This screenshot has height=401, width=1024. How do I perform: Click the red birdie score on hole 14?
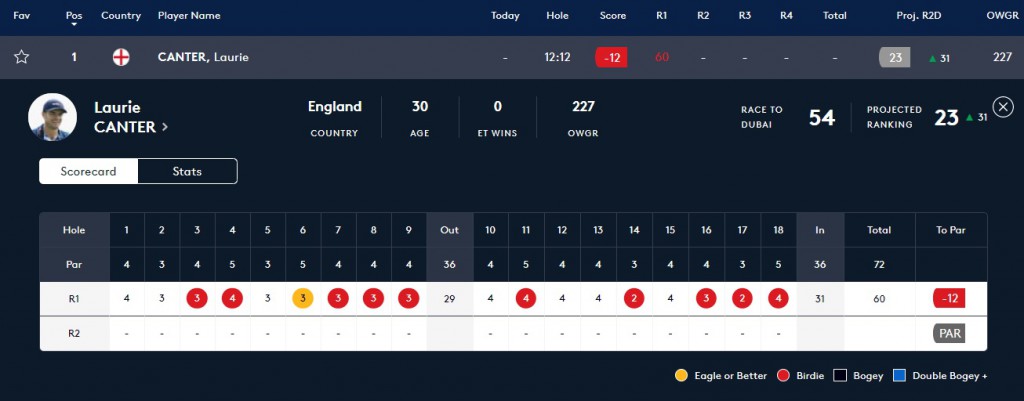point(633,298)
